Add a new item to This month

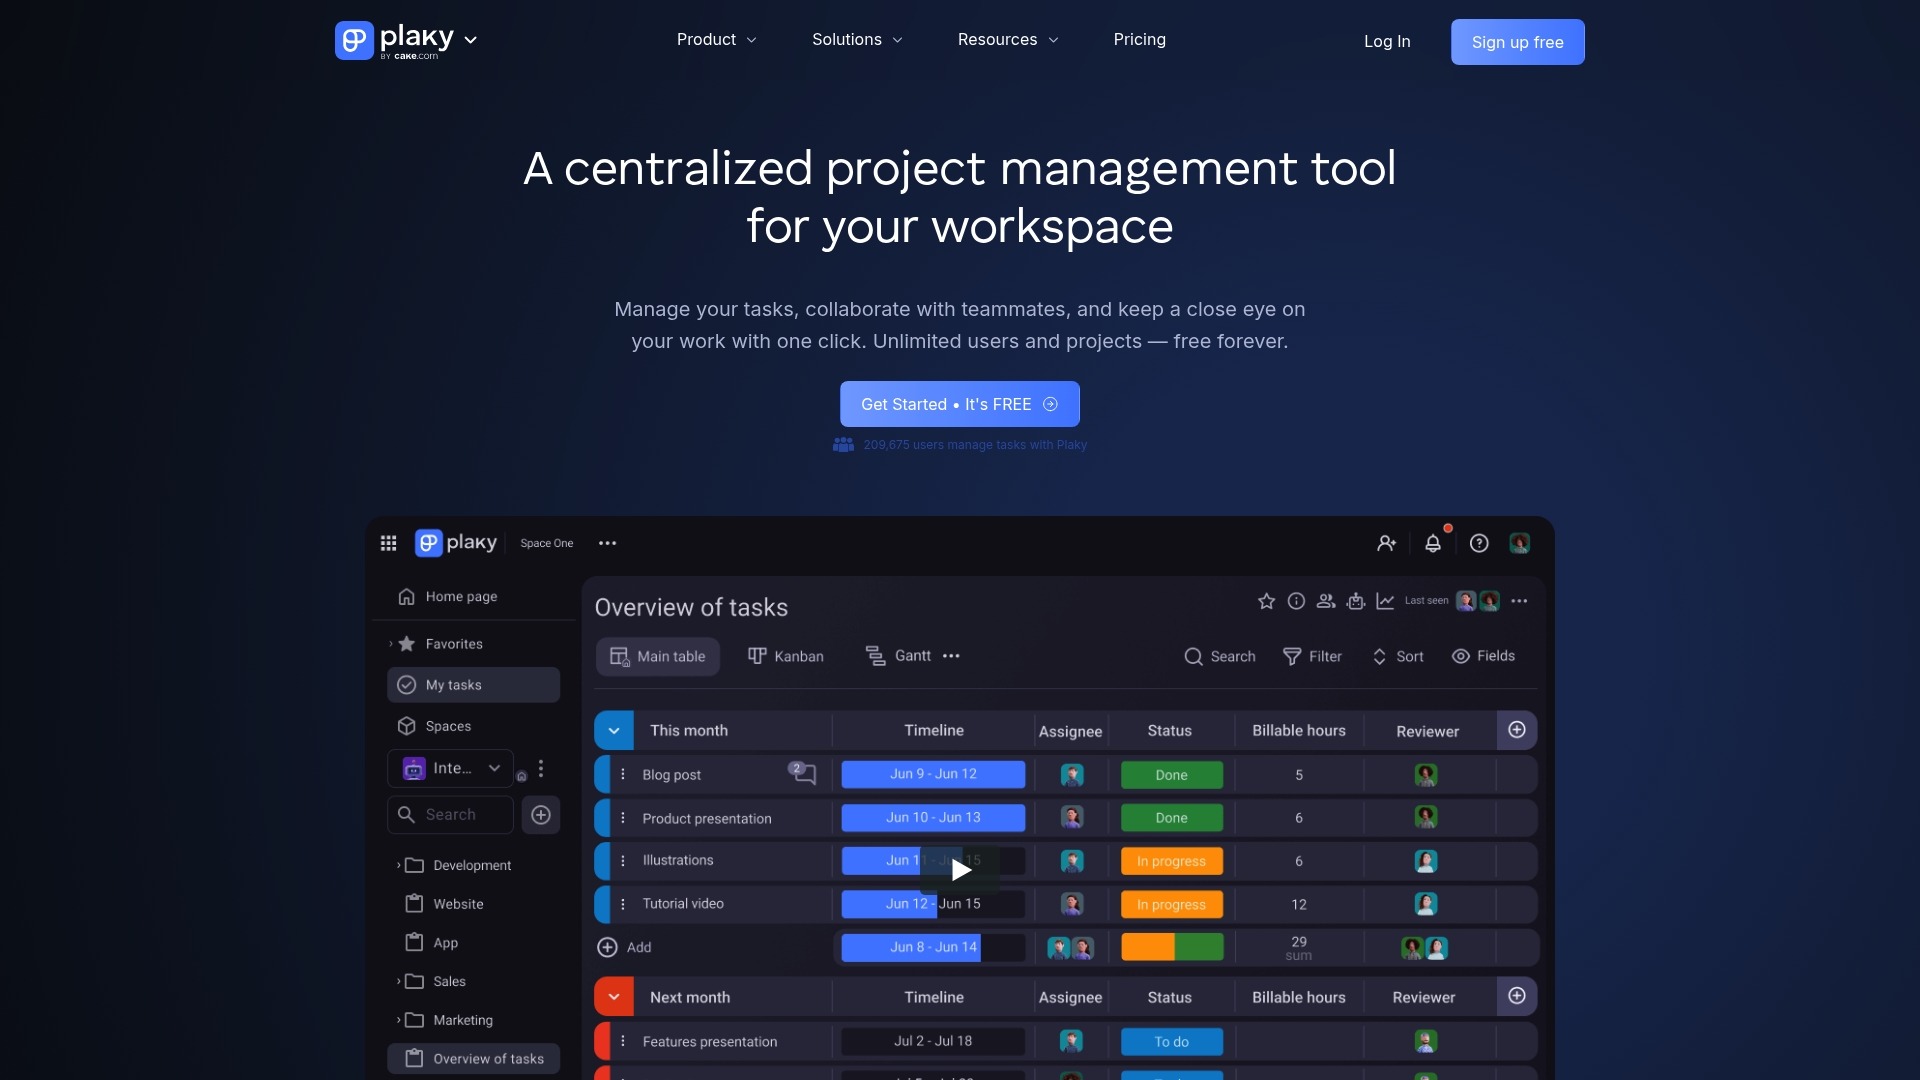[624, 947]
